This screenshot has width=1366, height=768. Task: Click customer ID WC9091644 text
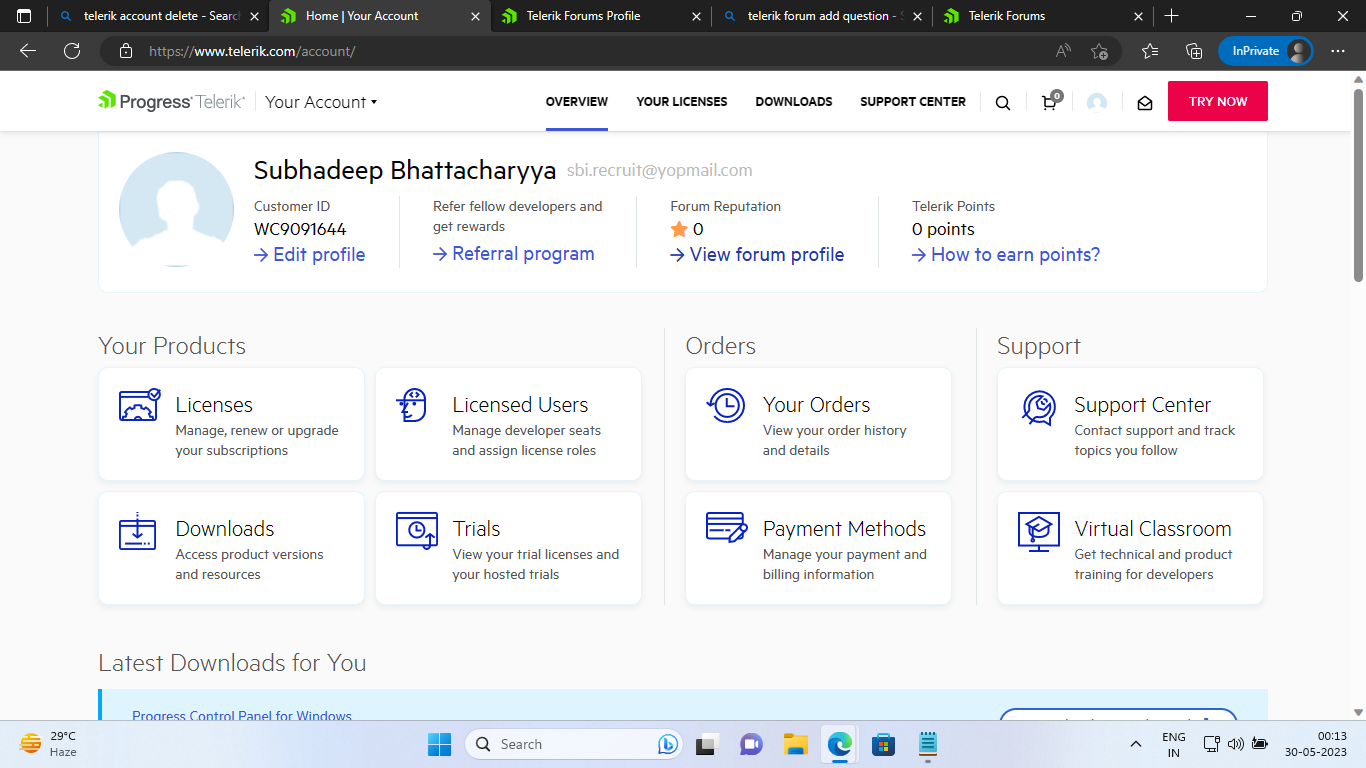pos(300,229)
